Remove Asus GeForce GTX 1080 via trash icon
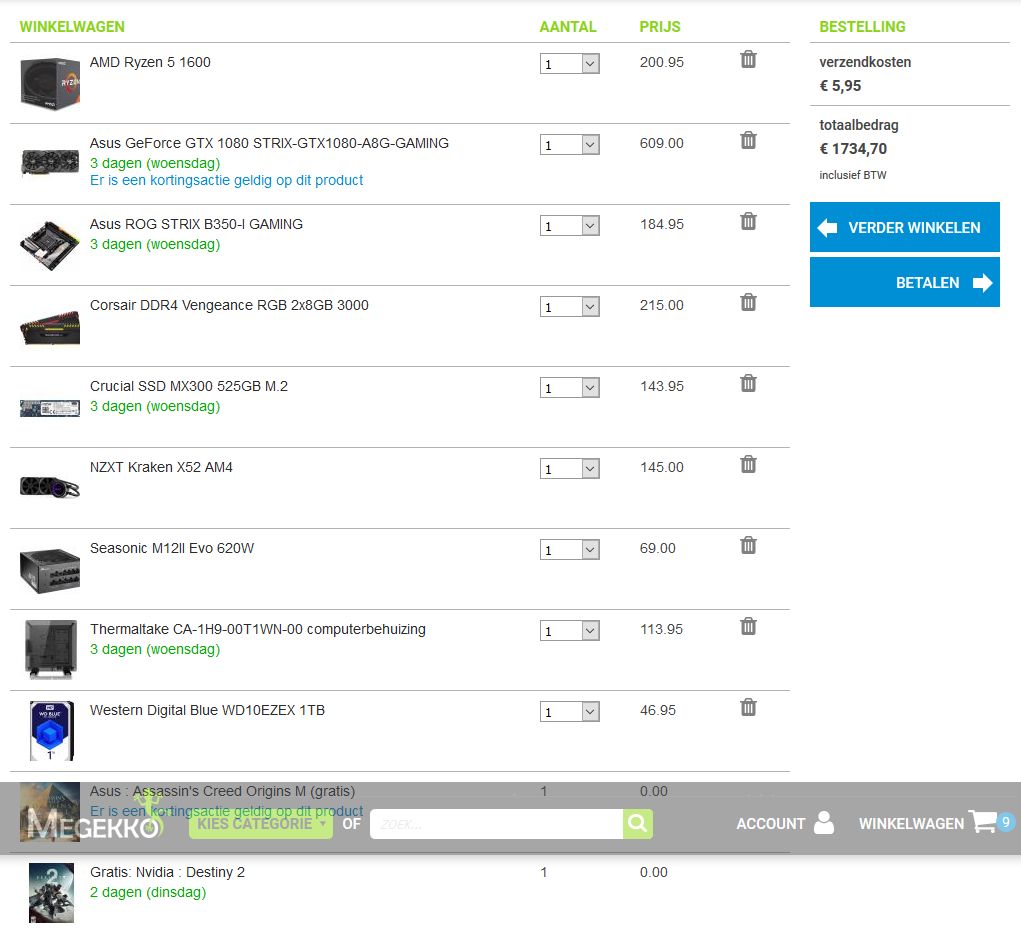Viewport: 1021px width, 937px height. point(748,140)
